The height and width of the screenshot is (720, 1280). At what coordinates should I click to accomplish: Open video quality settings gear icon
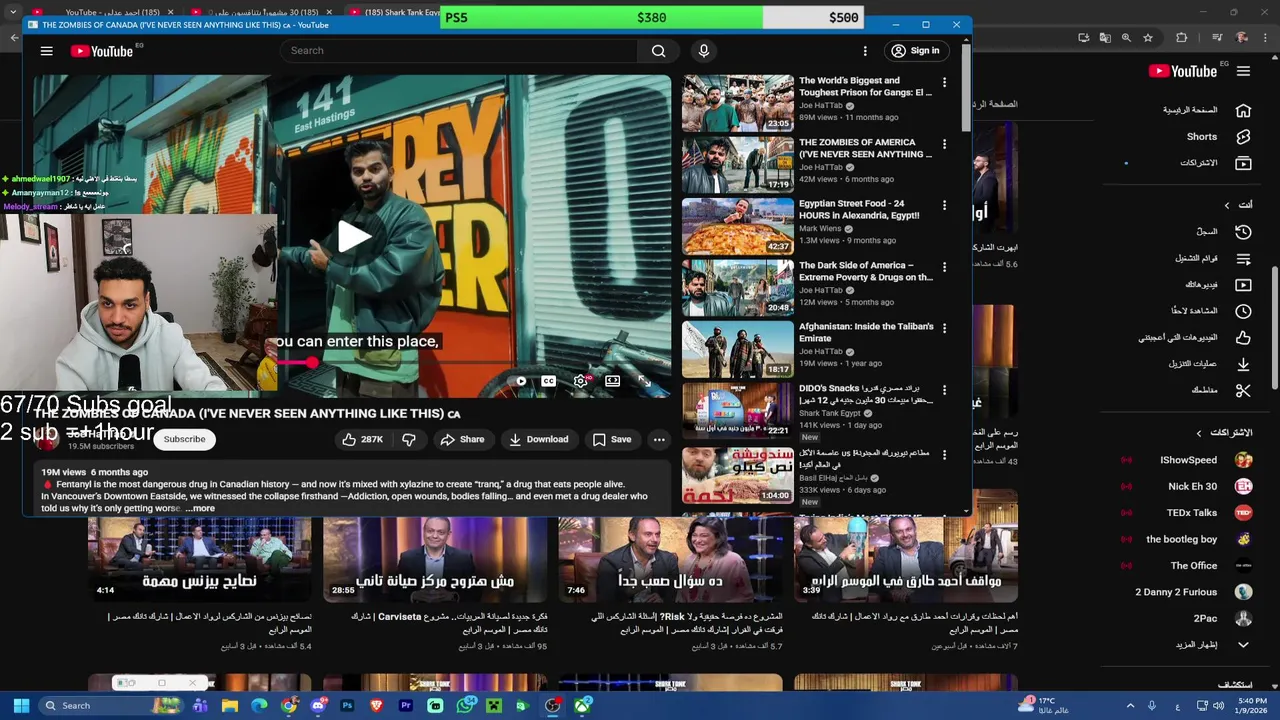[580, 381]
